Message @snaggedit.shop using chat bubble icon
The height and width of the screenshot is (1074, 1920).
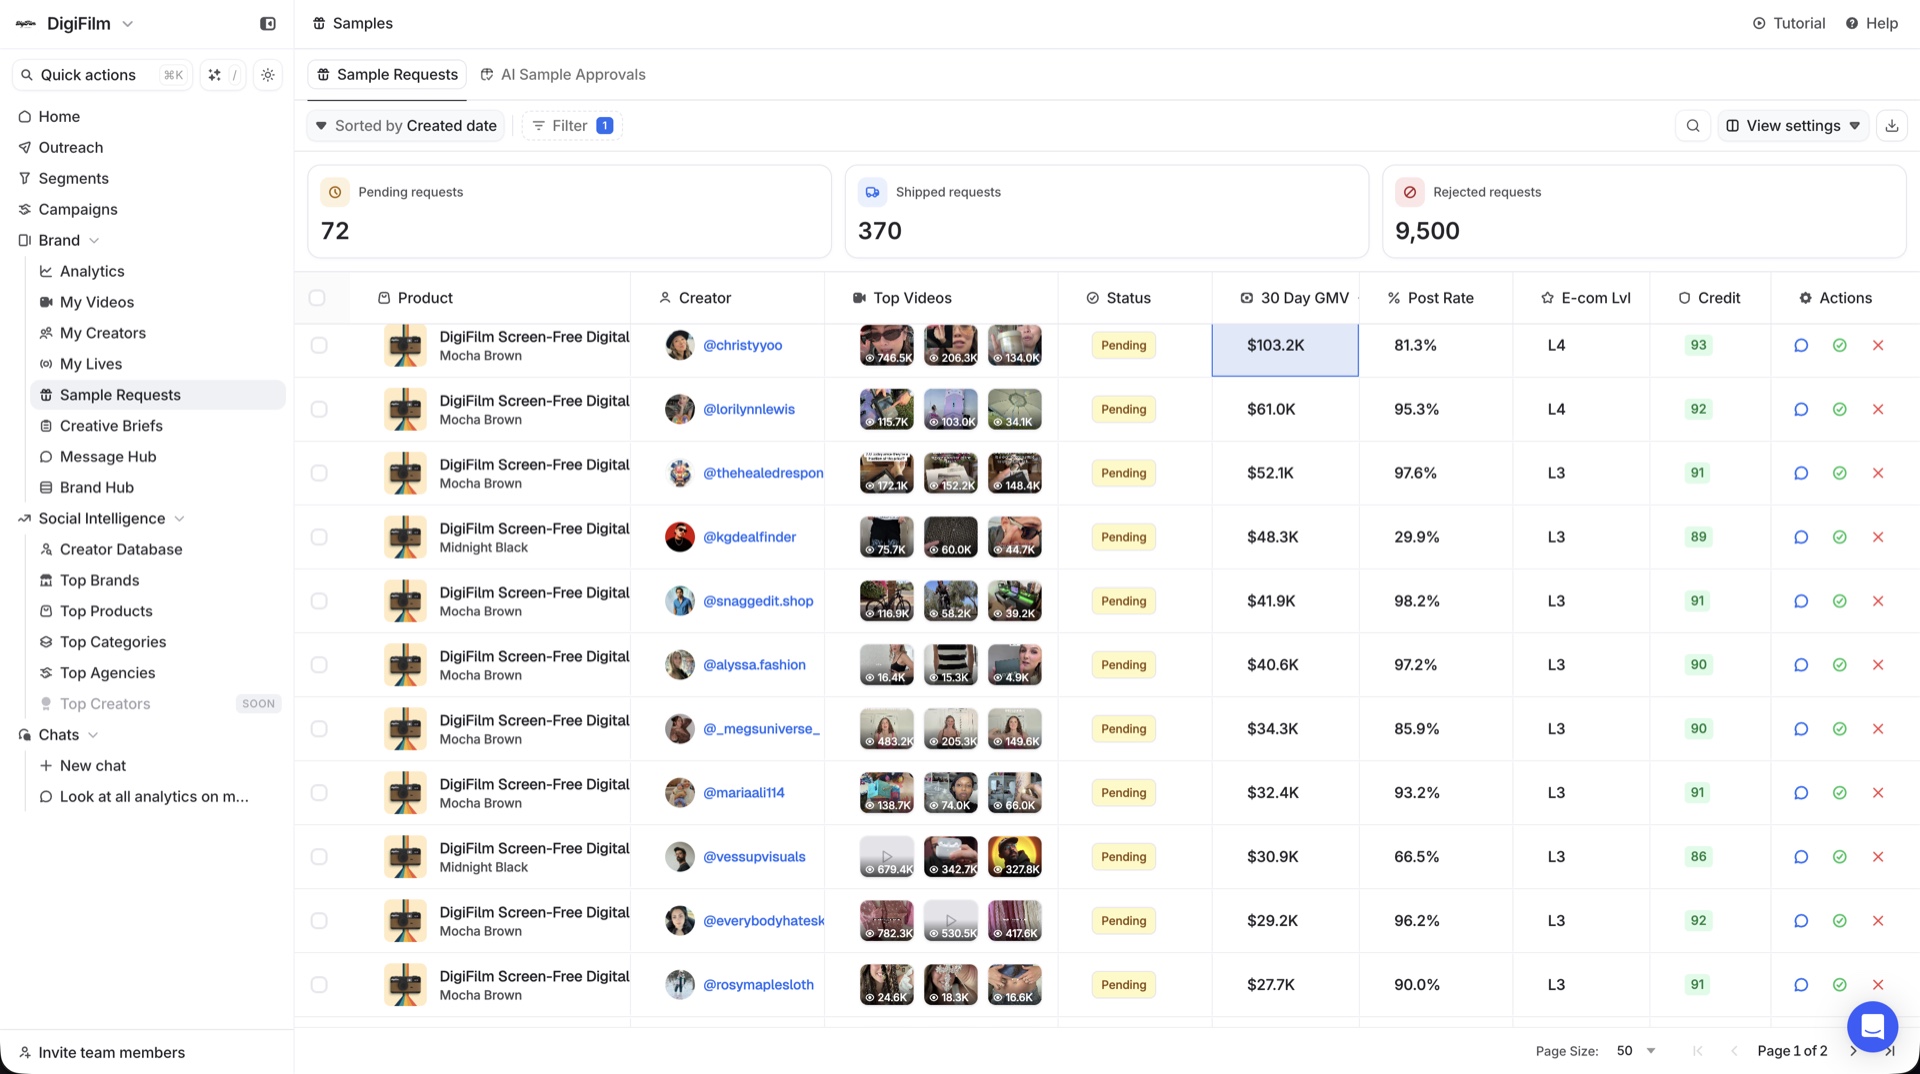tap(1801, 601)
